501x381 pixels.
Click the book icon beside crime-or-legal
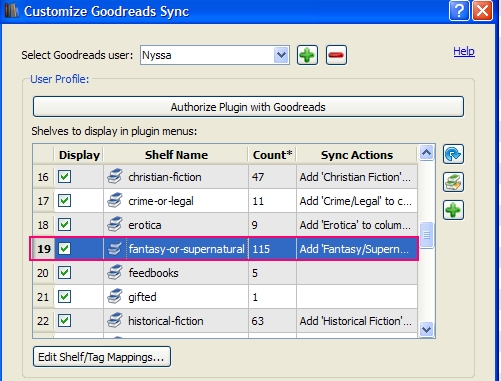coord(115,201)
